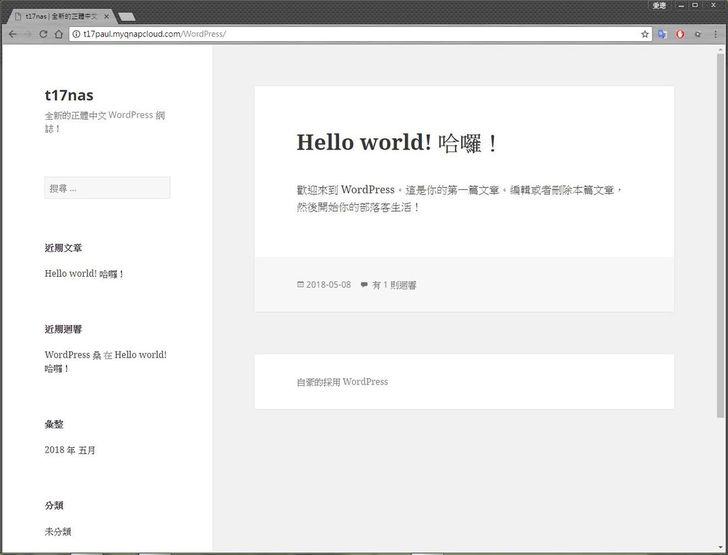
Task: Open the 未分類 category link
Action: (58, 531)
